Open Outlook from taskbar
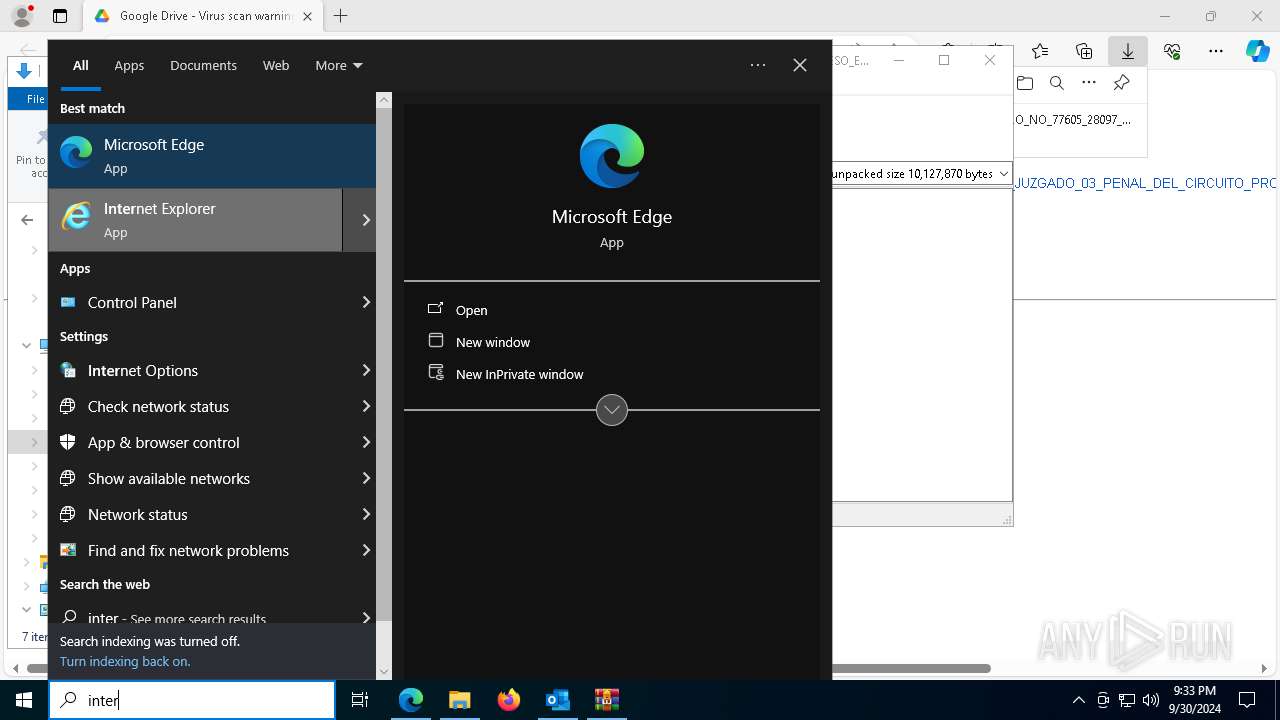Viewport: 1280px width, 720px height. 558,700
